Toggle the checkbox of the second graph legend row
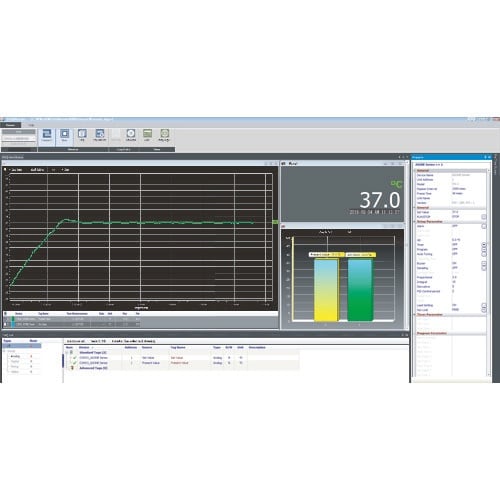 pos(5,324)
